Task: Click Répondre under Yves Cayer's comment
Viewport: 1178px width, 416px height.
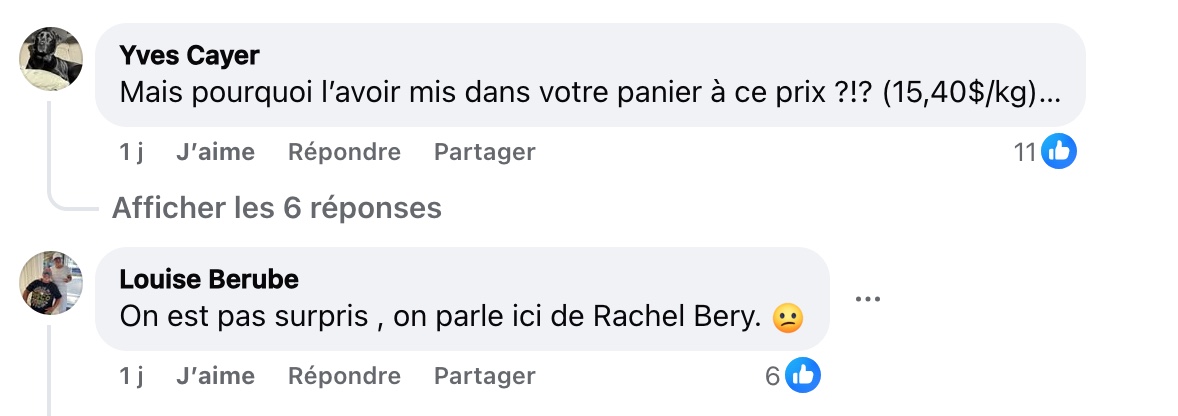Action: click(344, 152)
